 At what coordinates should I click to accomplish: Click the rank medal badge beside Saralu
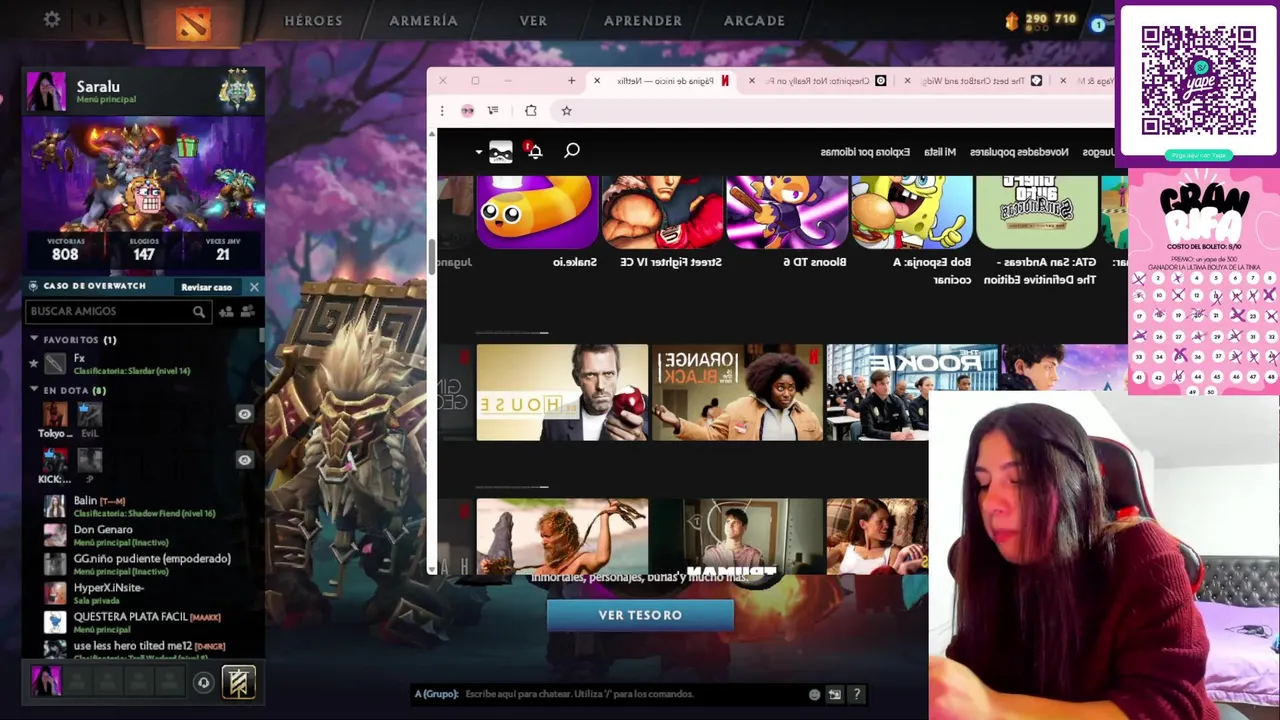[x=238, y=91]
